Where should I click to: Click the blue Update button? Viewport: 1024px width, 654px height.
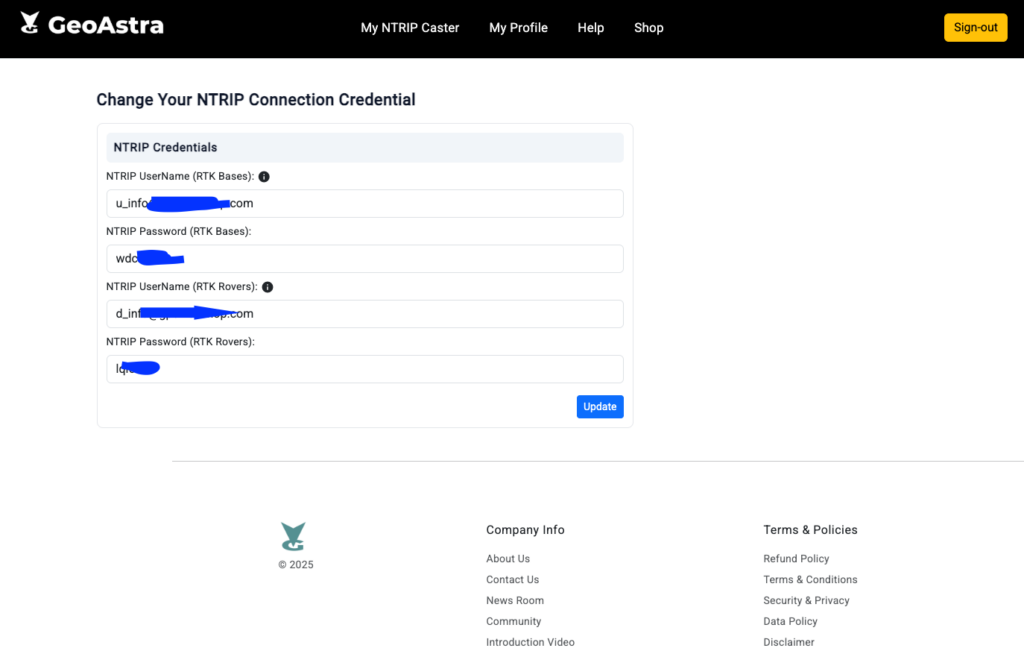point(600,407)
